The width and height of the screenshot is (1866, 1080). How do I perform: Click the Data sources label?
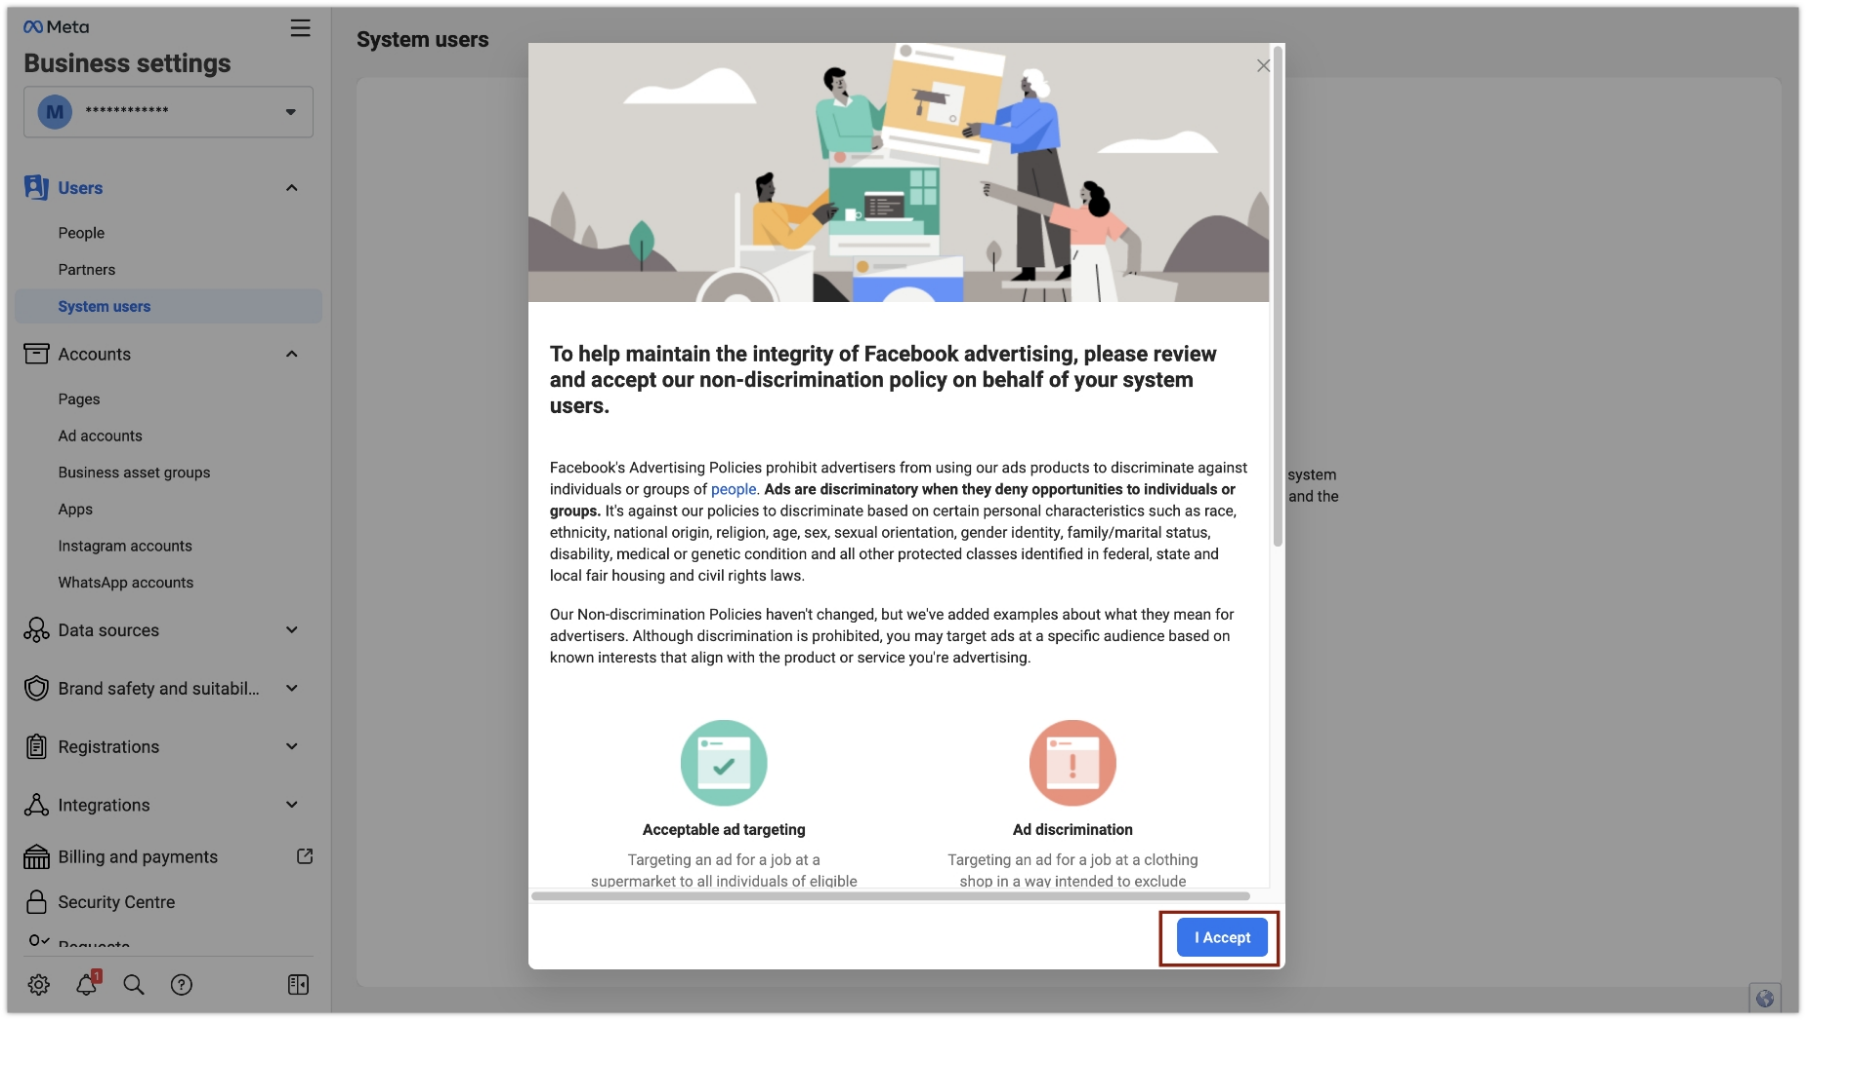[108, 630]
